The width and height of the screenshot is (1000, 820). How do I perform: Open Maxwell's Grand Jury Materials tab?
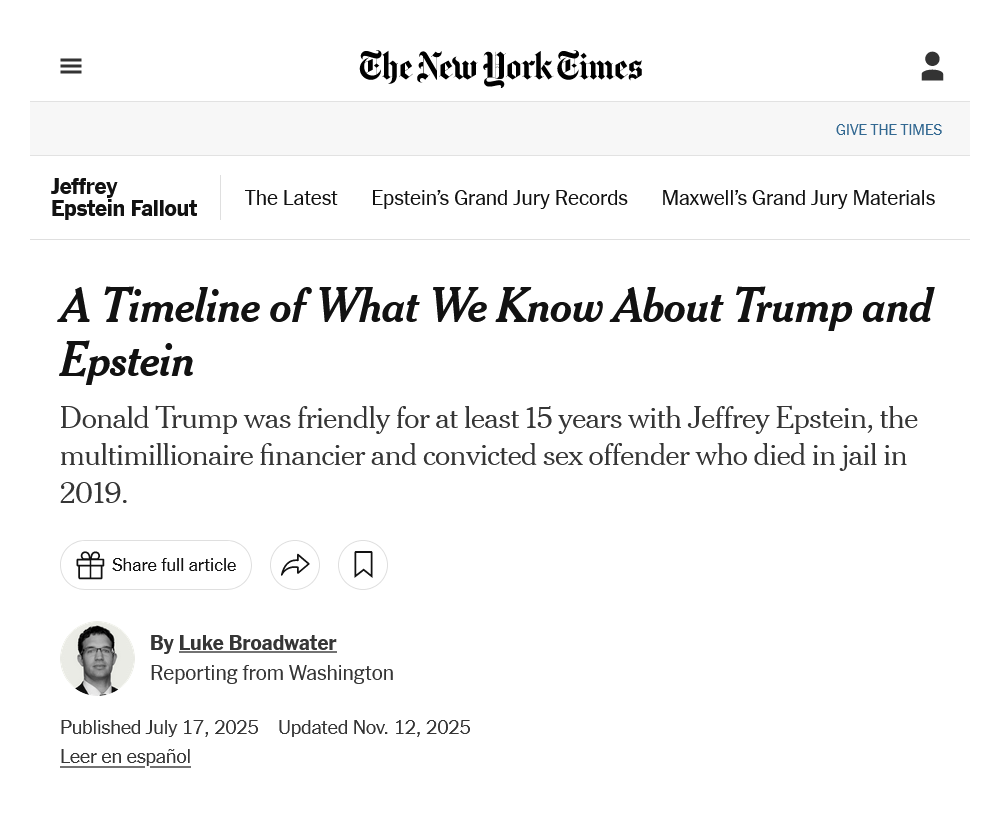(798, 198)
